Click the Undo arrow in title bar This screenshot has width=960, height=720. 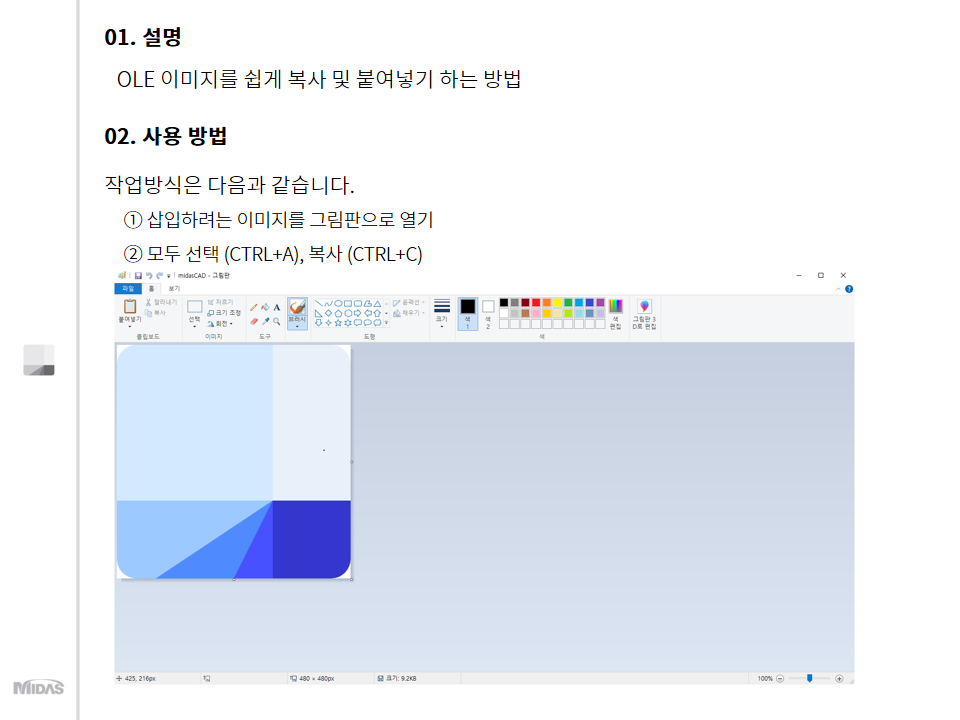(149, 276)
